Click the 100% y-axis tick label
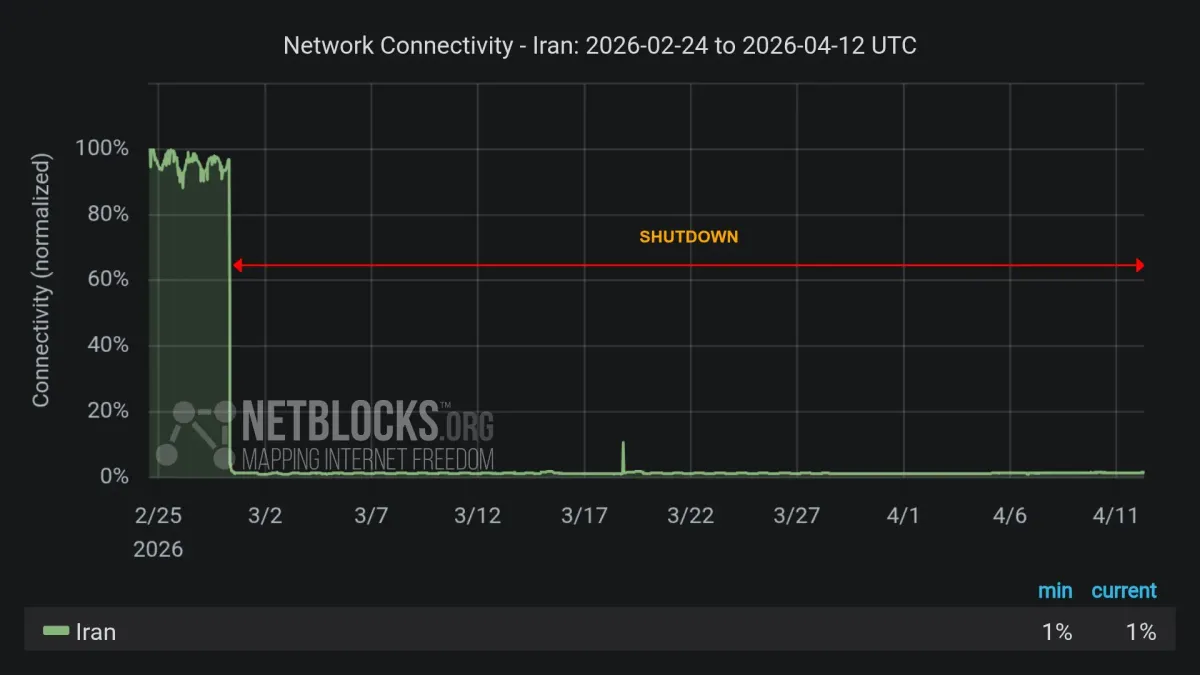The image size is (1200, 675). click(x=101, y=148)
